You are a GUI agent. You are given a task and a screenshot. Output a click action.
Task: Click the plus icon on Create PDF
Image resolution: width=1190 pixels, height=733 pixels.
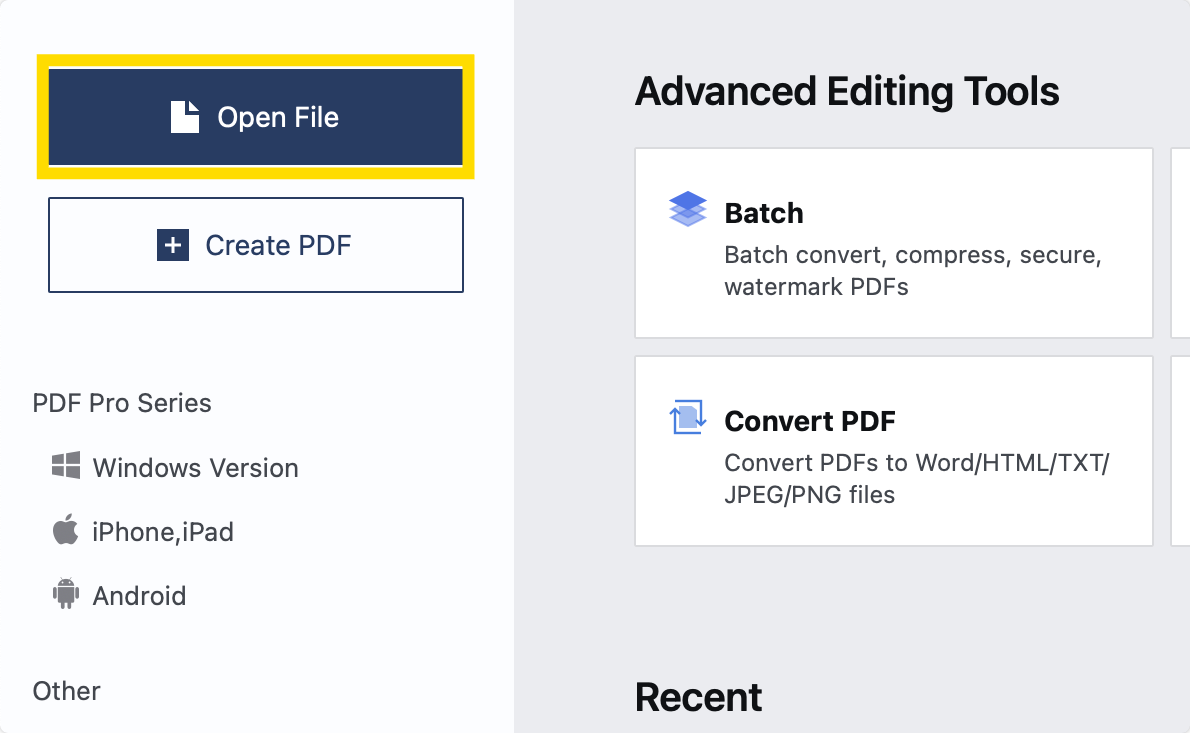coord(173,245)
